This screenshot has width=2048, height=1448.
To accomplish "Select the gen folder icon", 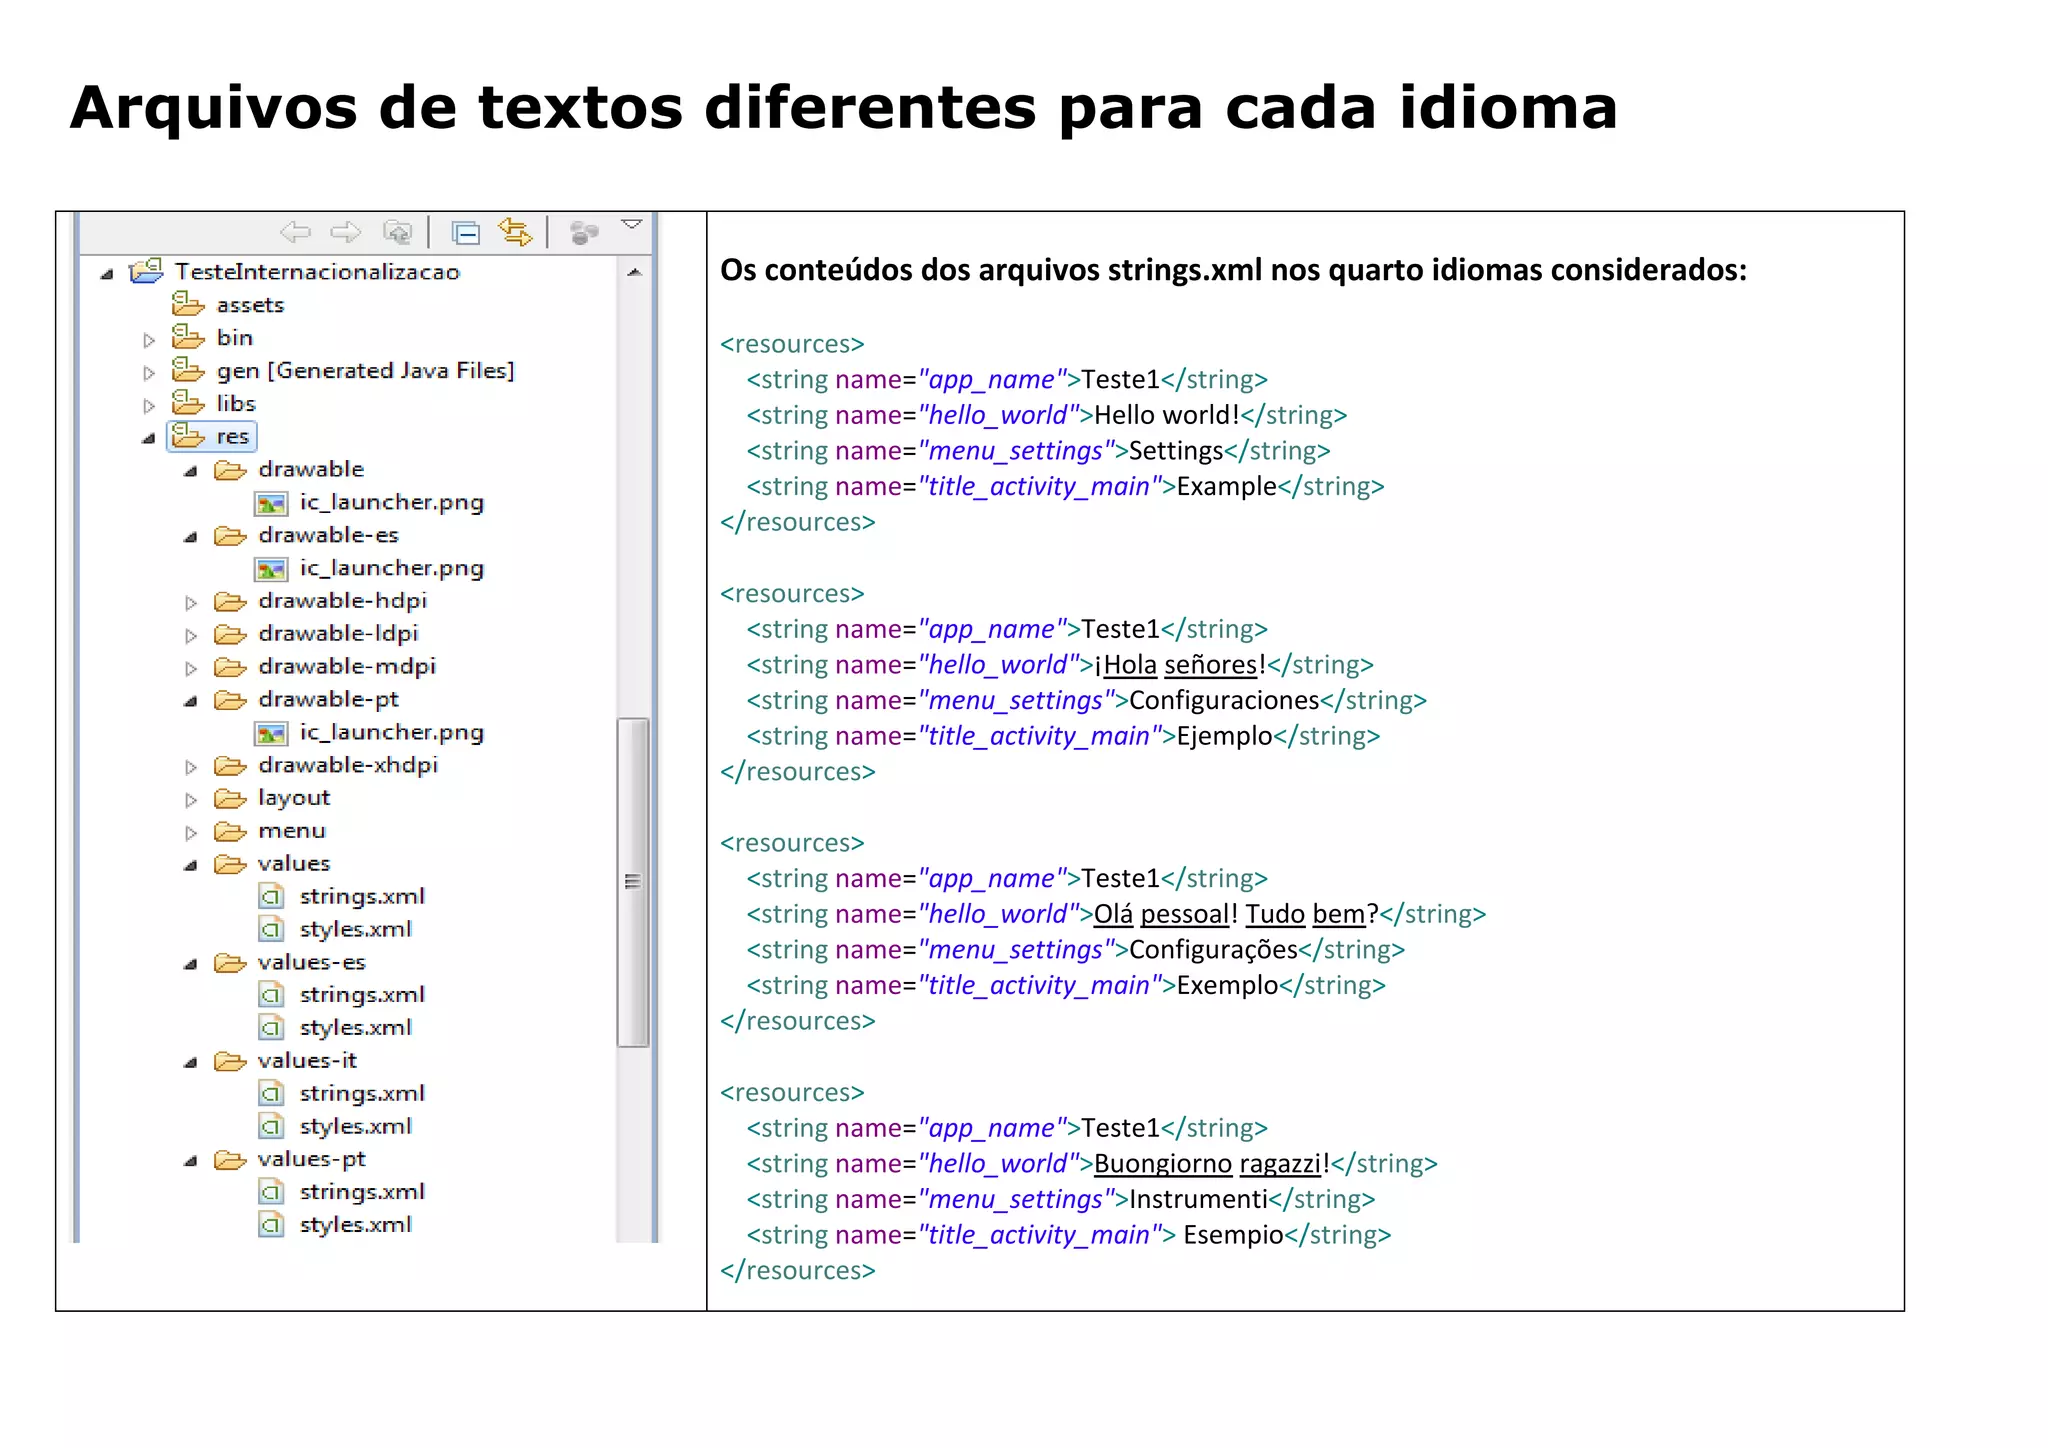I will point(187,370).
